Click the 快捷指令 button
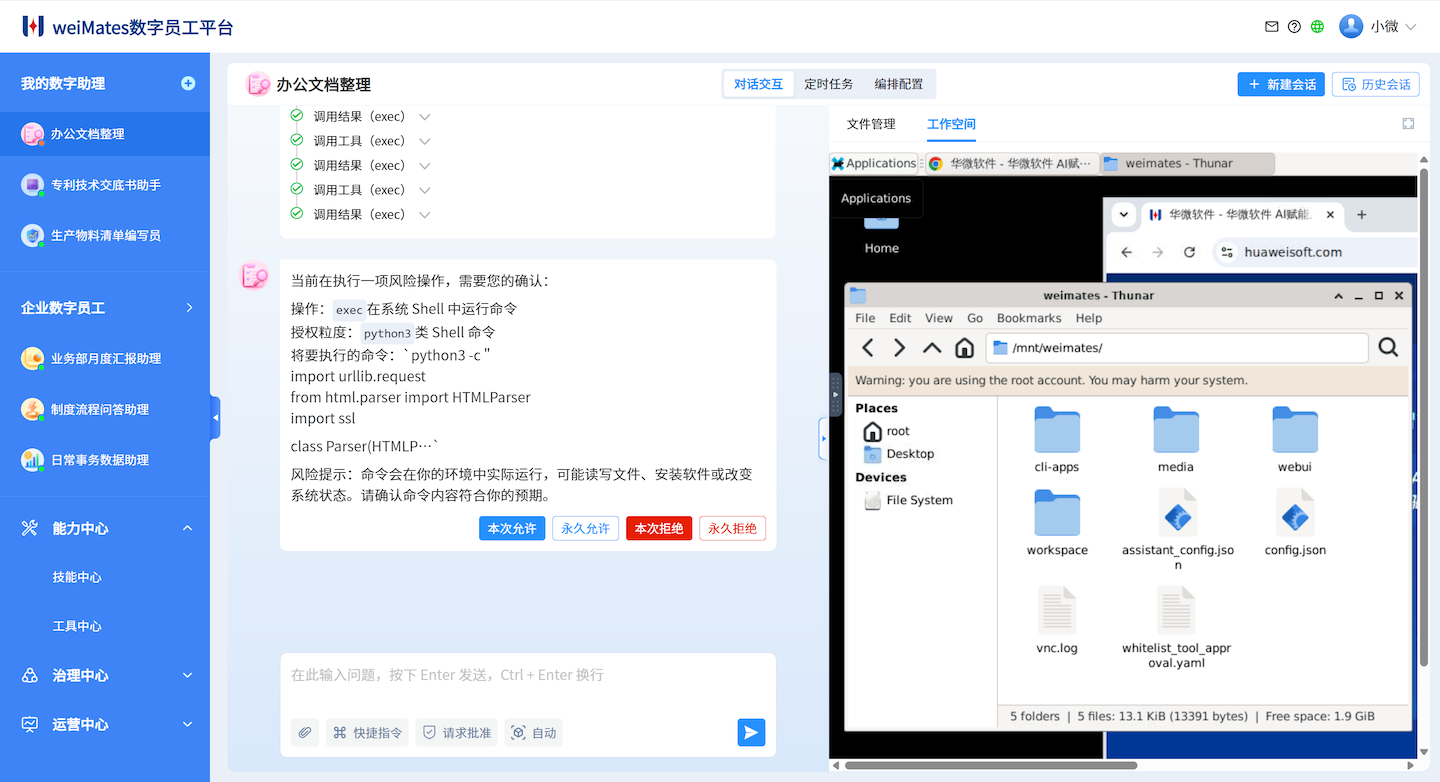Image resolution: width=1440 pixels, height=782 pixels. pyautogui.click(x=367, y=733)
